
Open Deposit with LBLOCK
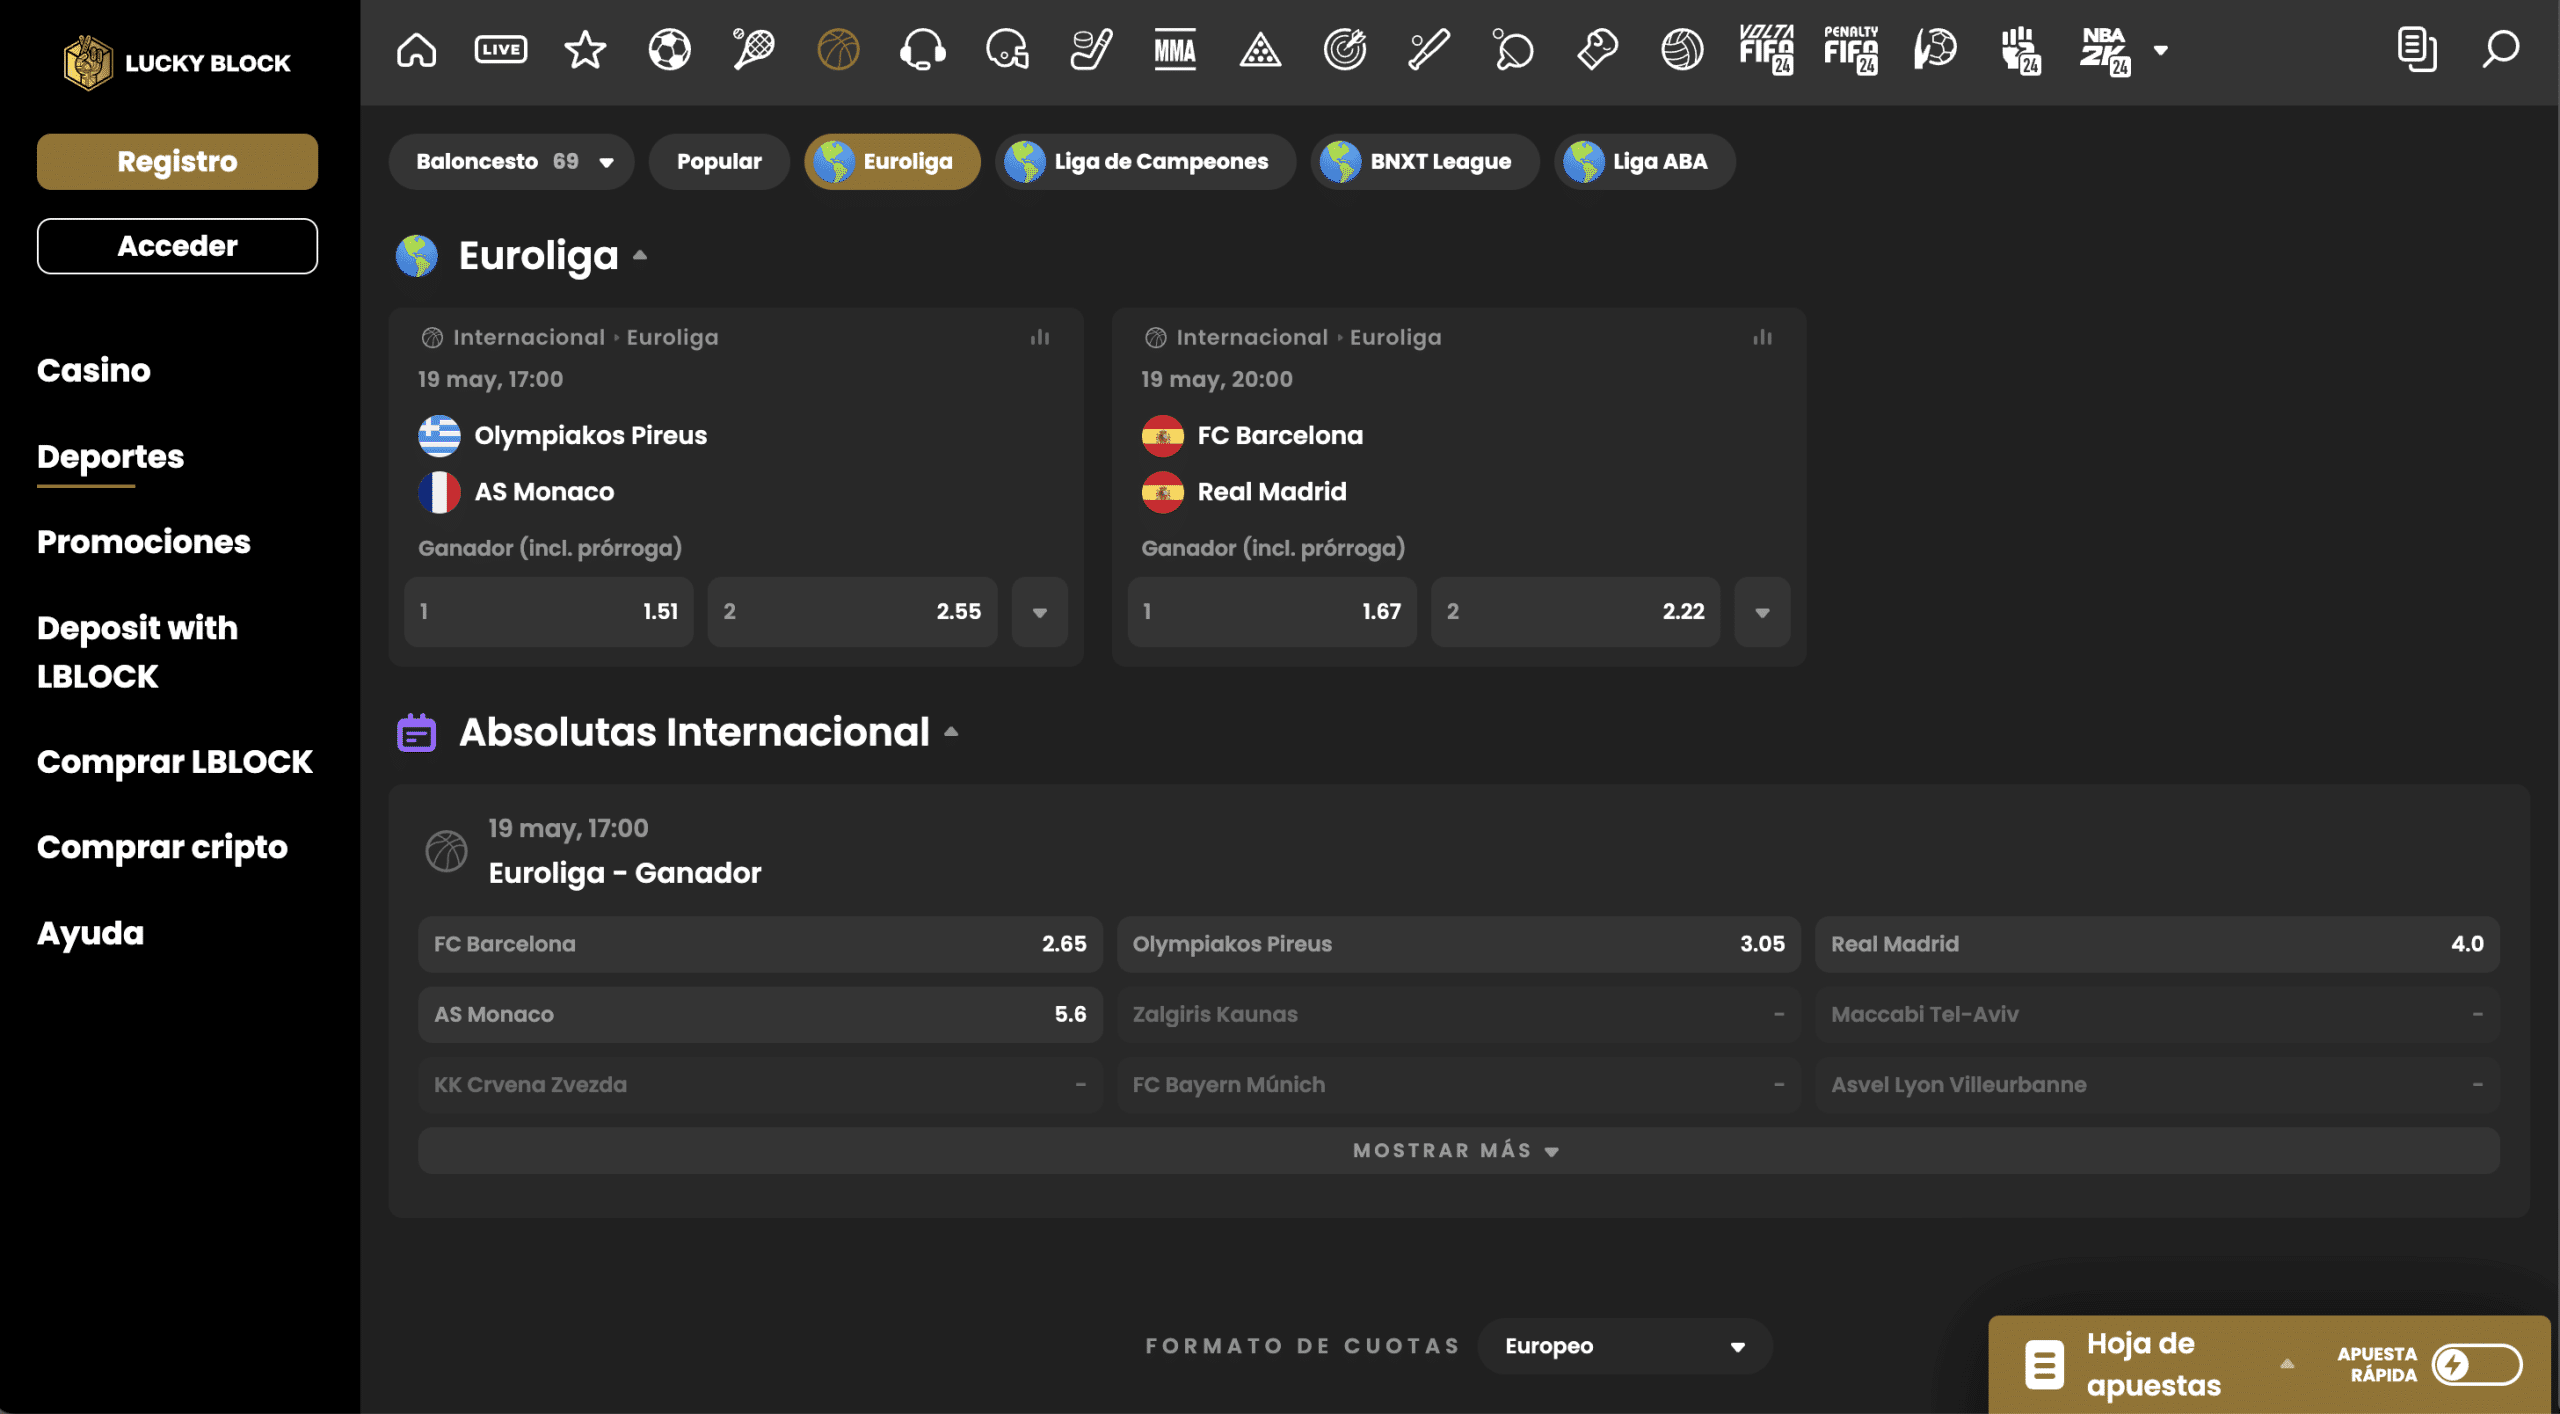click(x=137, y=652)
